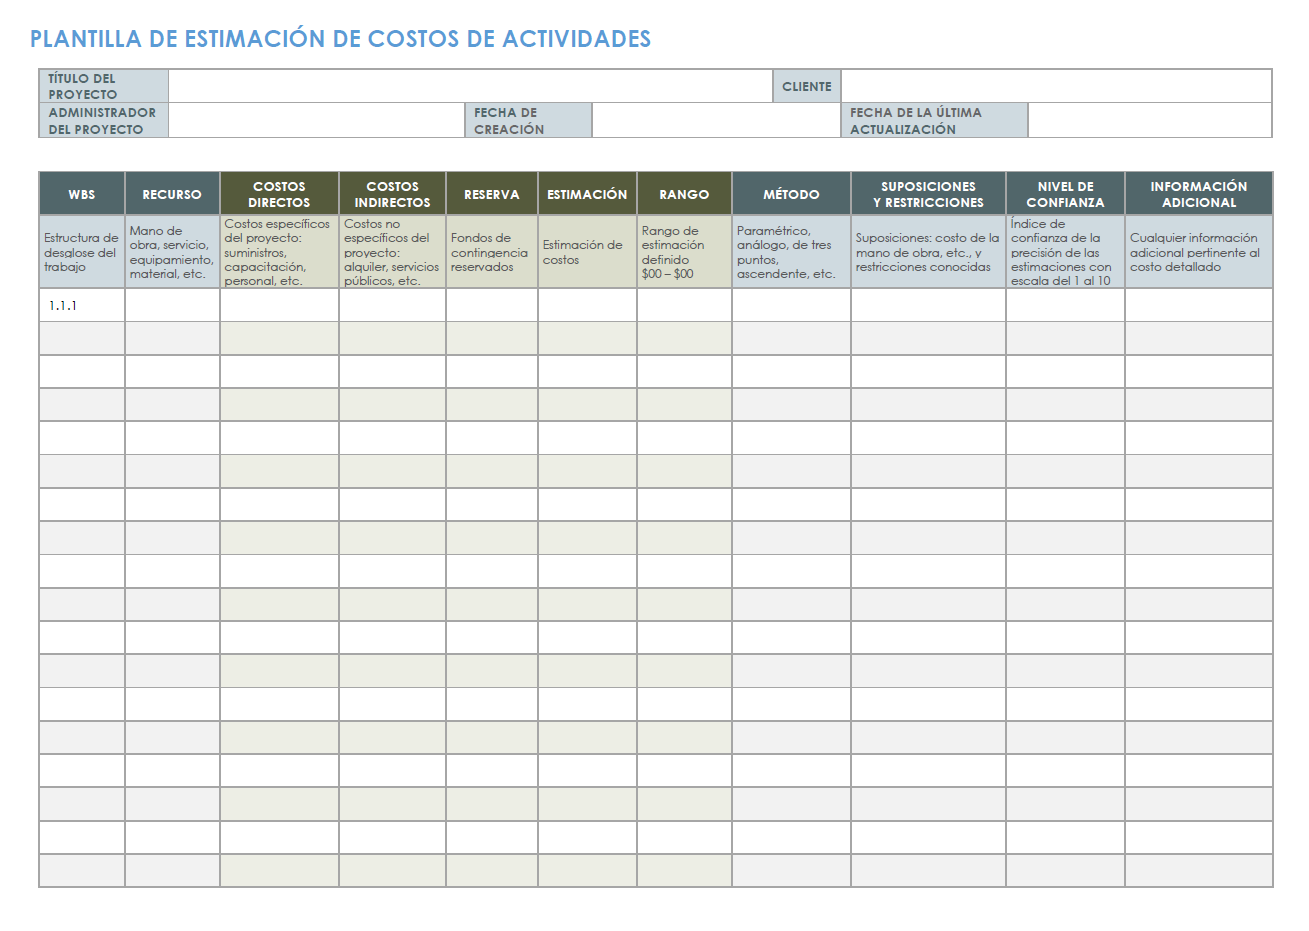Select the 'Rango de estimación definido' cell
This screenshot has height=931, width=1309.
[x=684, y=252]
